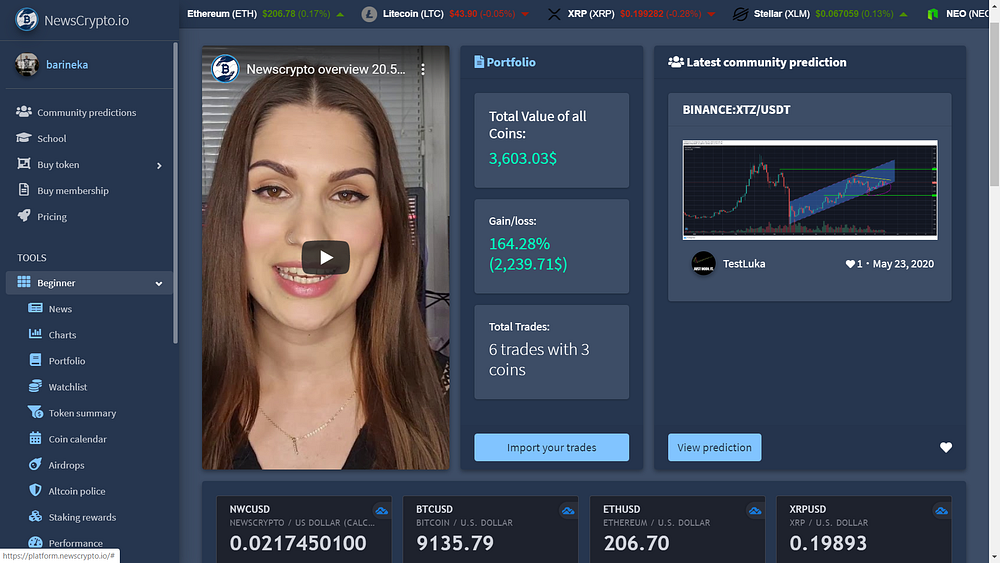The height and width of the screenshot is (563, 1000).
Task: Click the Ethereum (ETH) ticker entry
Action: pyautogui.click(x=265, y=14)
